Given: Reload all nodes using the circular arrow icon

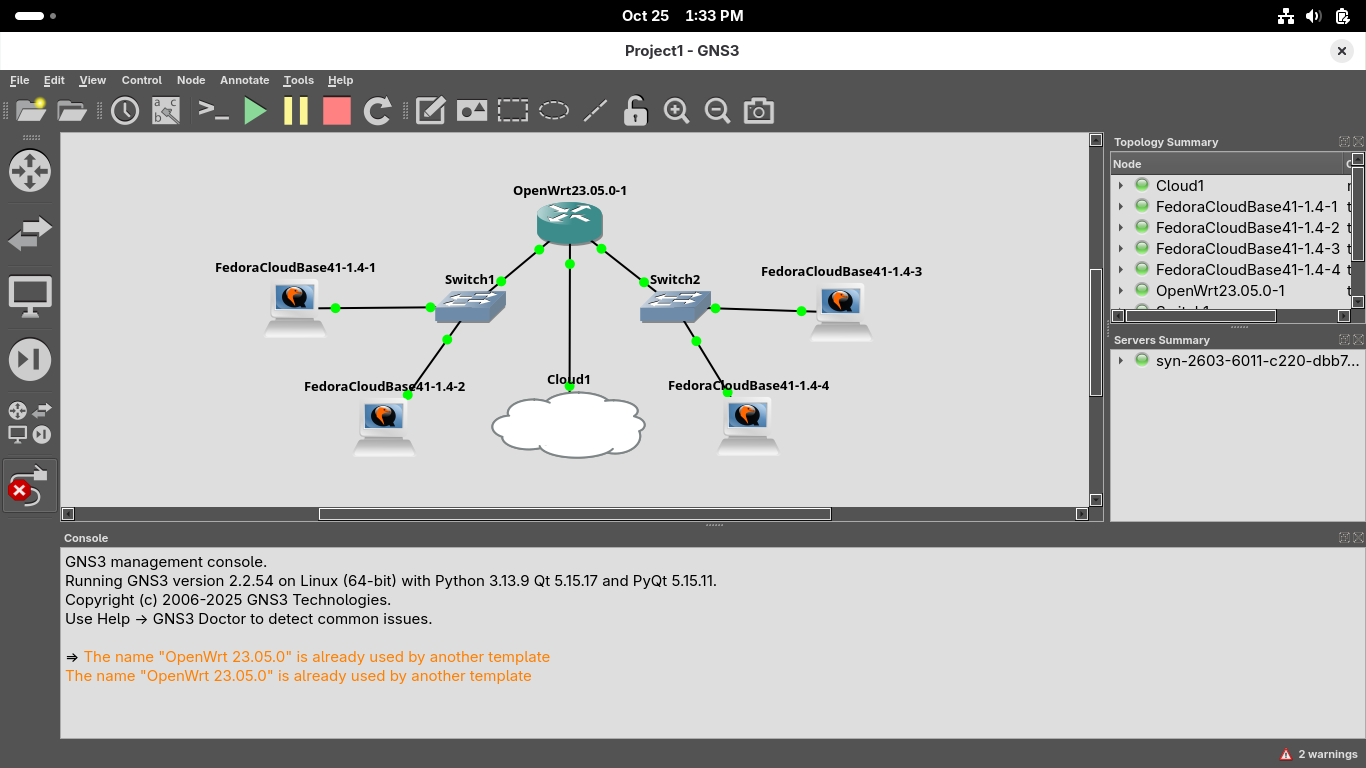Looking at the screenshot, I should pos(377,111).
